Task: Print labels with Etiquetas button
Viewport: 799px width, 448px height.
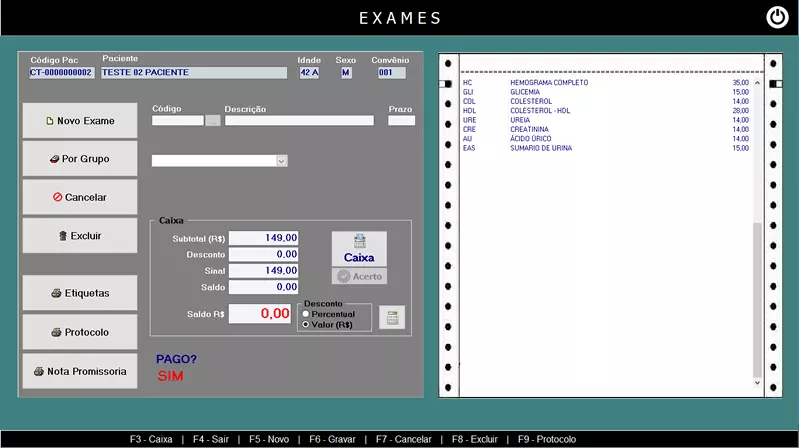Action: [x=80, y=293]
